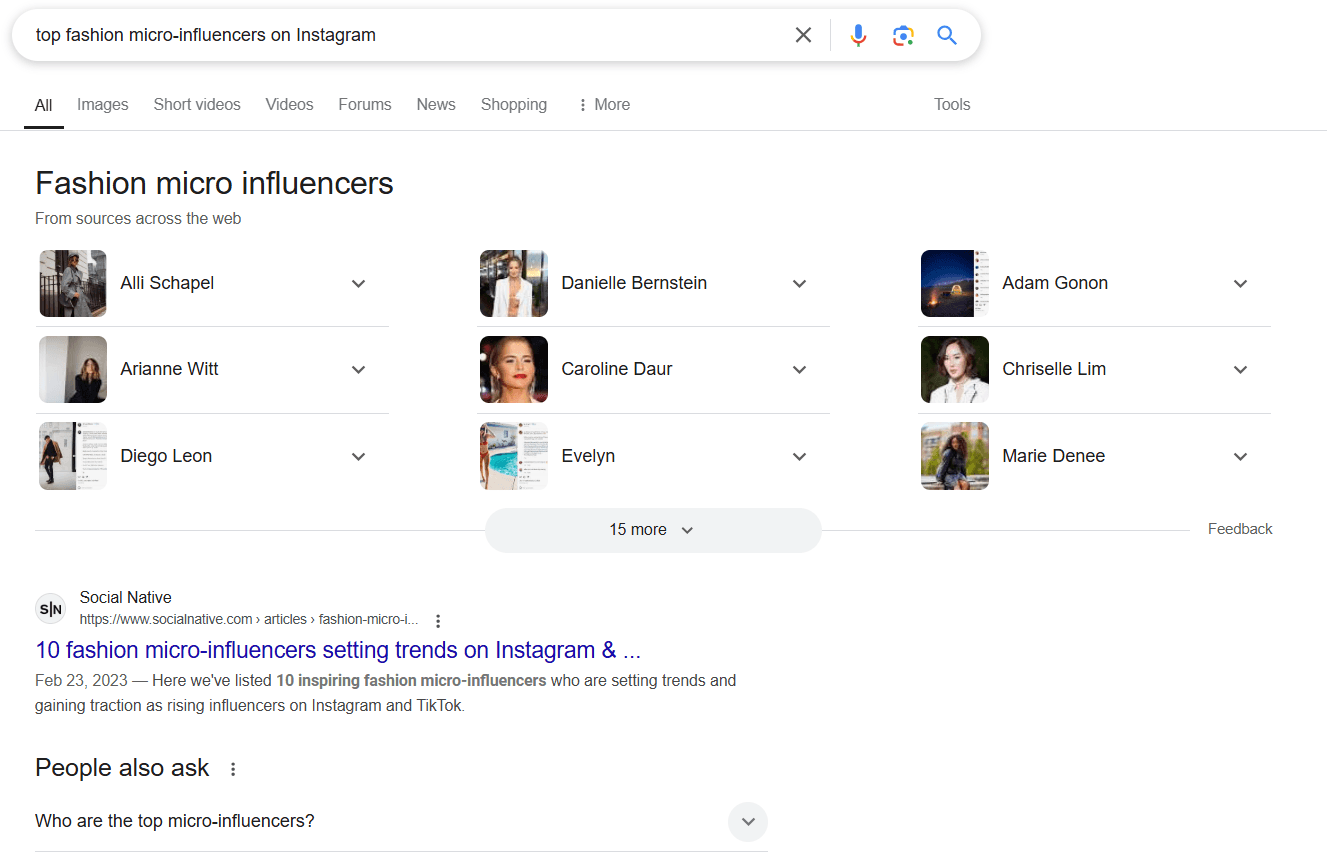Expand the Evelyn entry
The image size is (1327, 853).
click(x=800, y=456)
